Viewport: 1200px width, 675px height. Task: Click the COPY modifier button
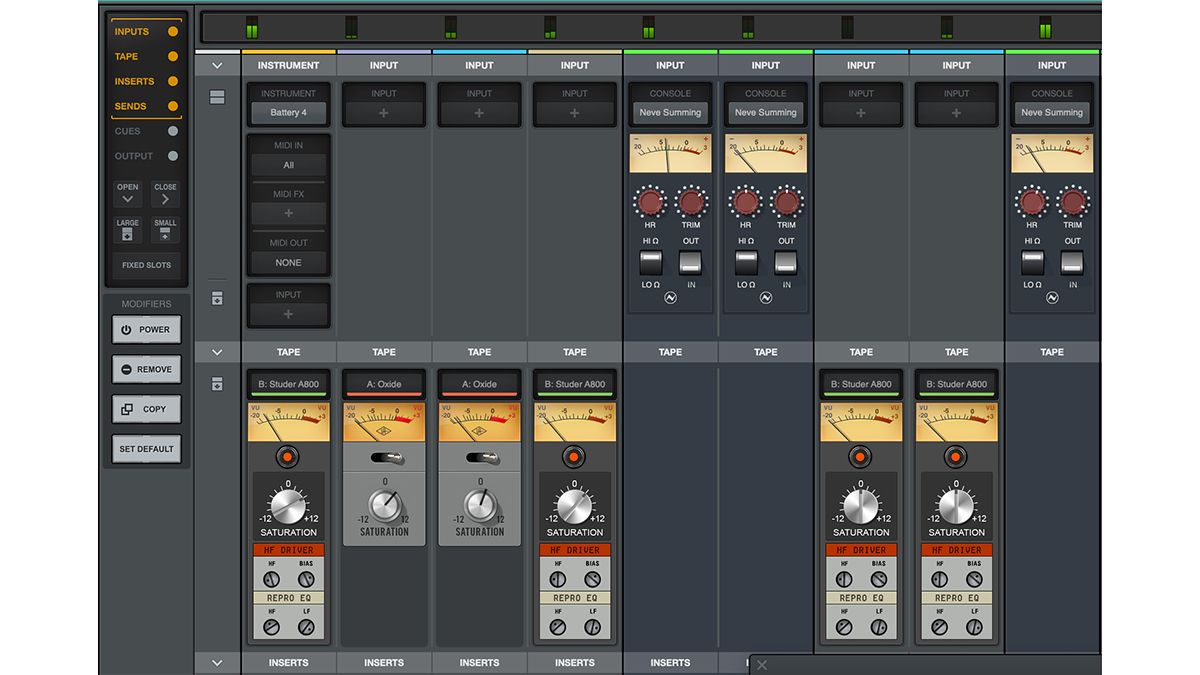(x=146, y=409)
